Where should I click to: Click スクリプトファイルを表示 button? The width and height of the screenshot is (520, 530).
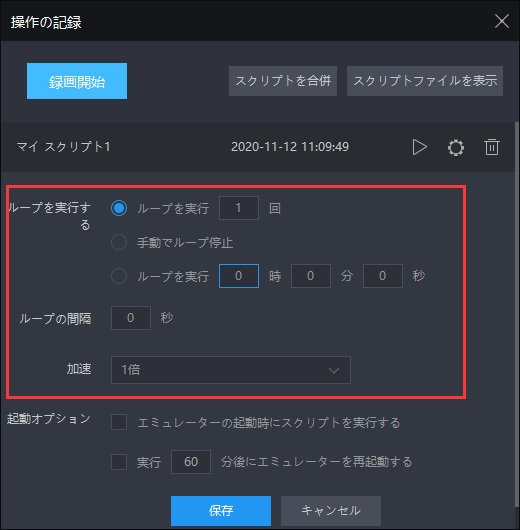tap(425, 81)
